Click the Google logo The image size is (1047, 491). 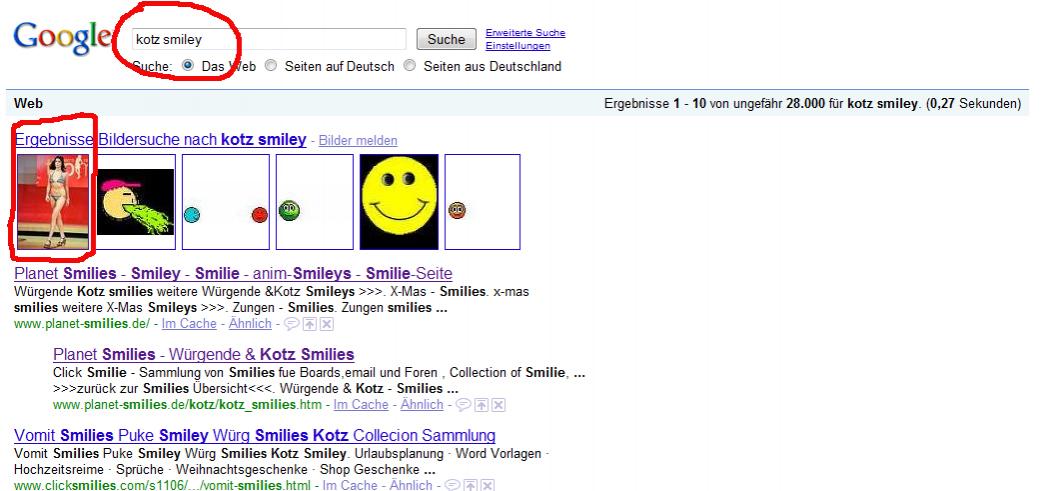click(x=63, y=39)
